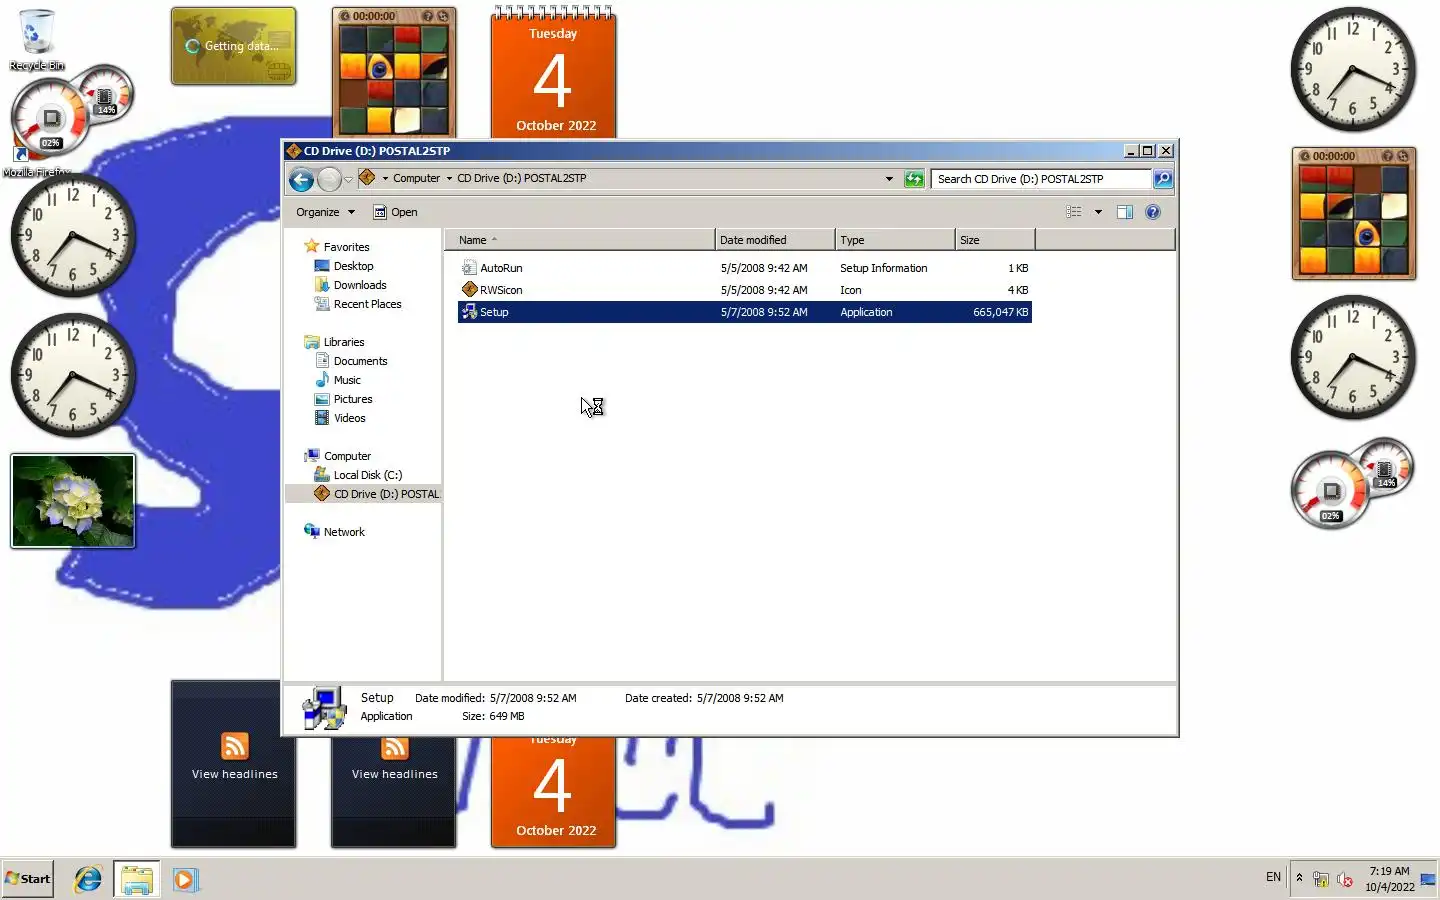
Task: Click the Icon type cell for RWSicon
Action: pos(851,290)
